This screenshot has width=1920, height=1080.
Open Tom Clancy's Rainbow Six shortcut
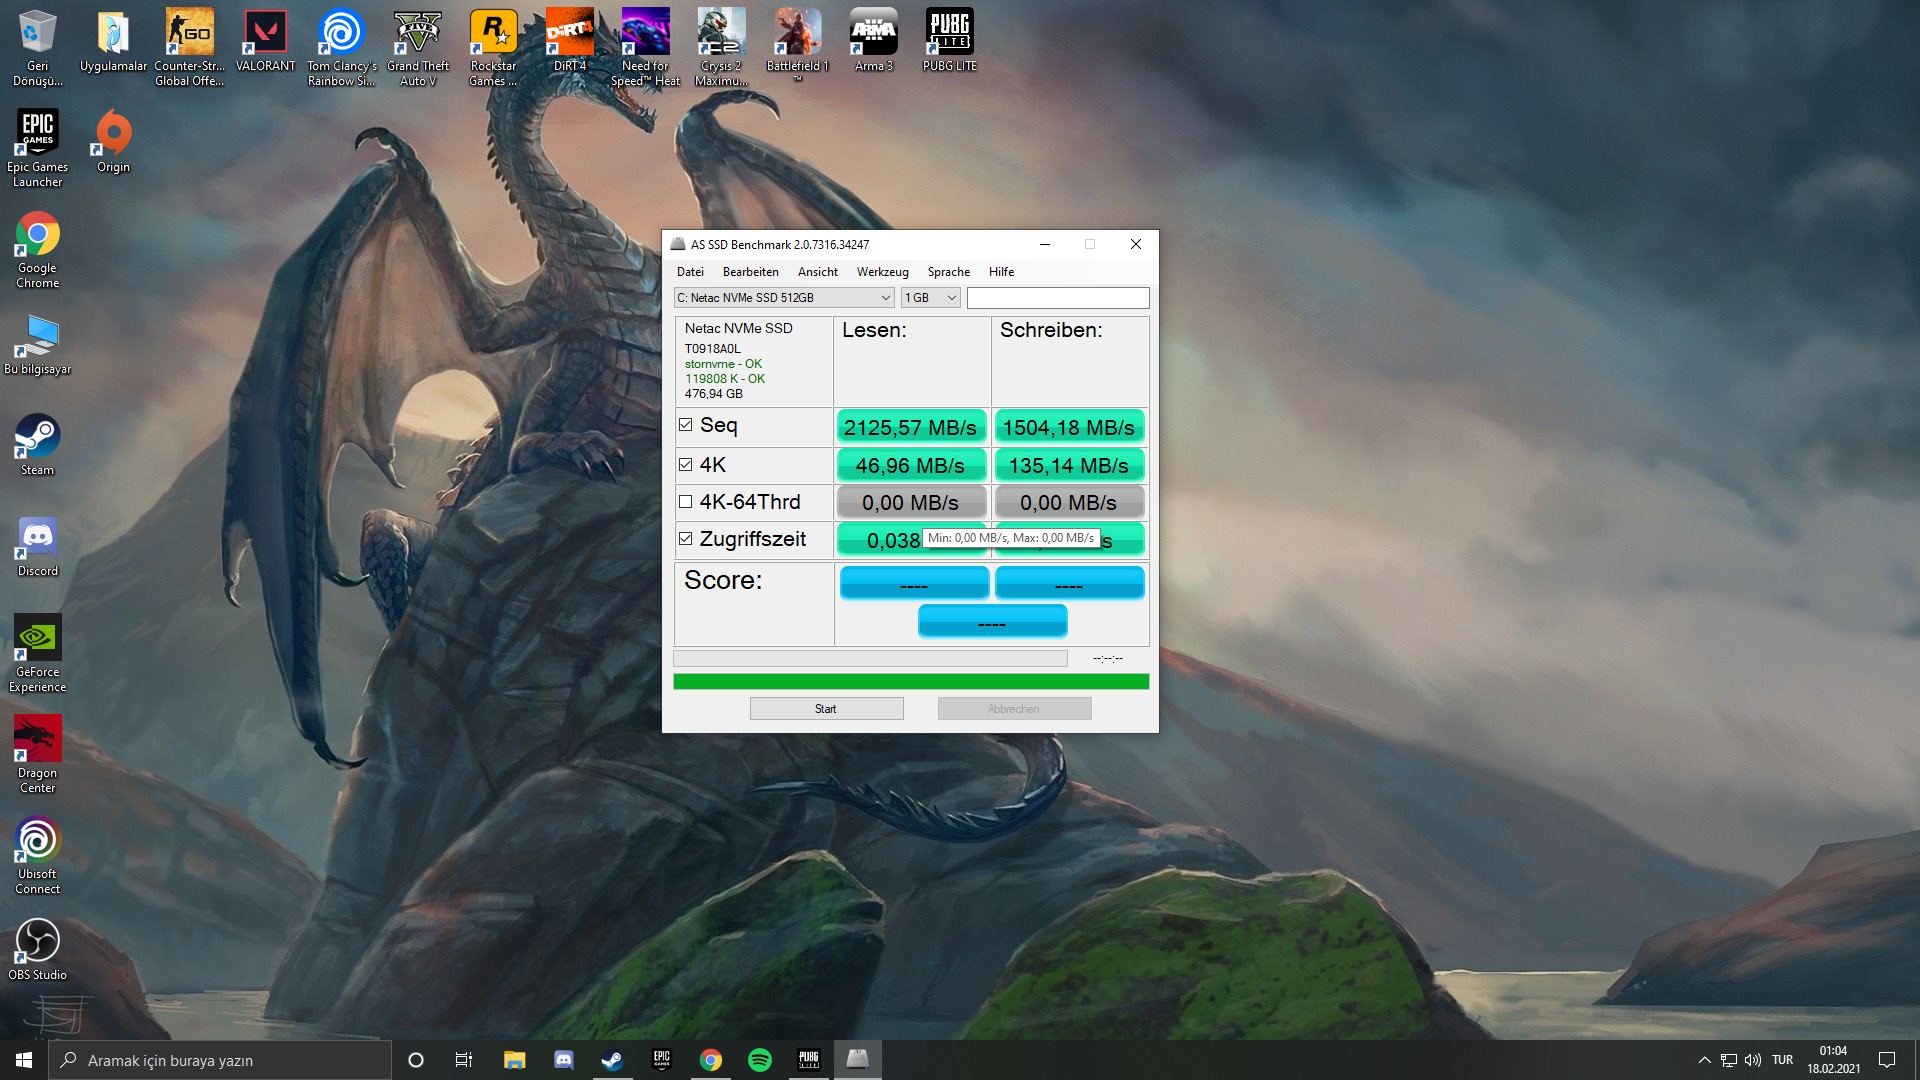341,47
